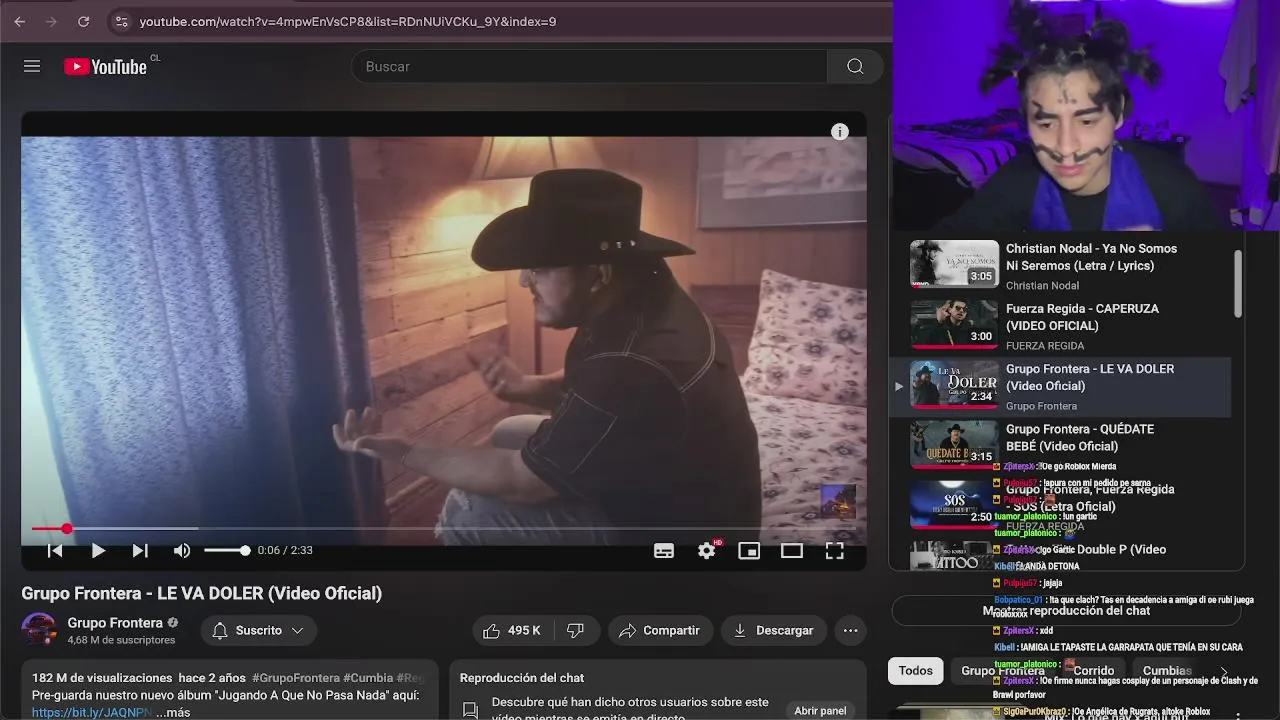Open player settings gear
The height and width of the screenshot is (720, 1280).
tap(707, 550)
